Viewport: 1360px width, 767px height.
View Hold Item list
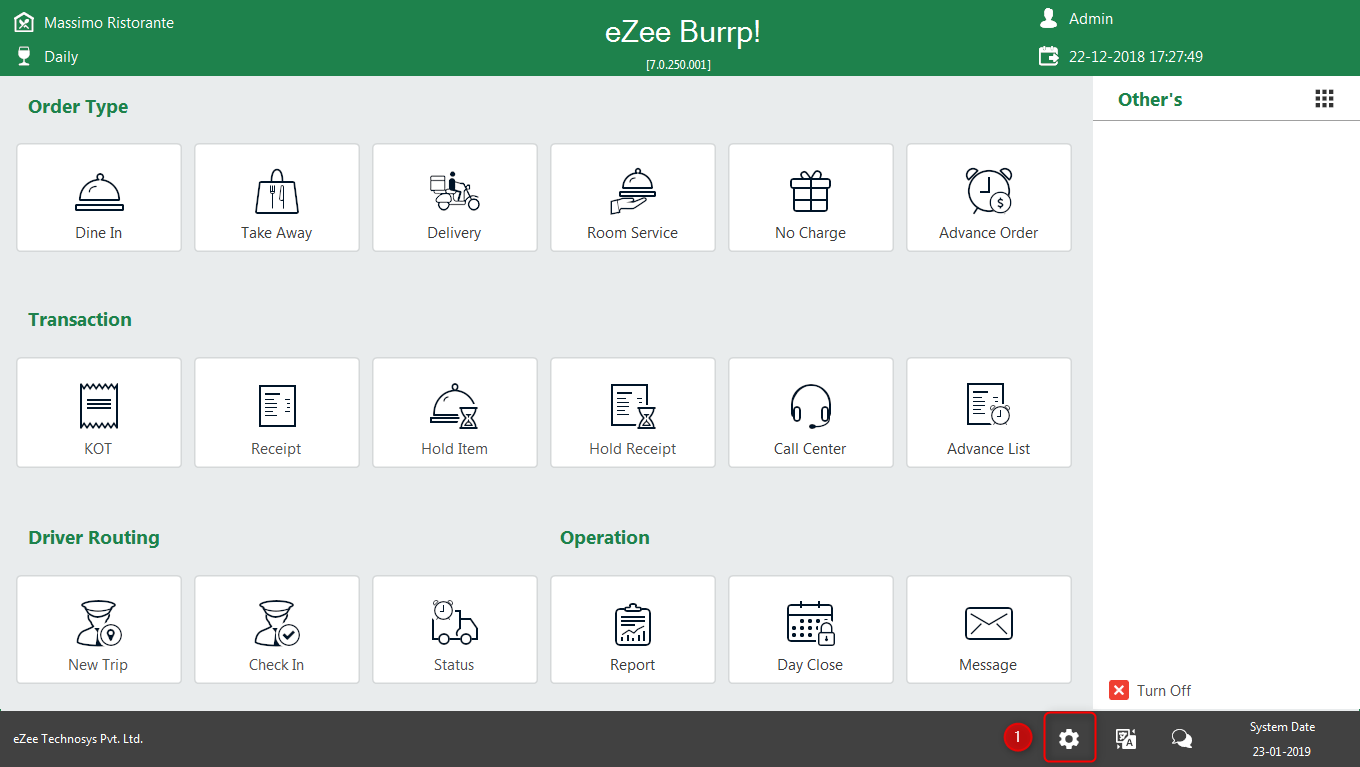[455, 412]
